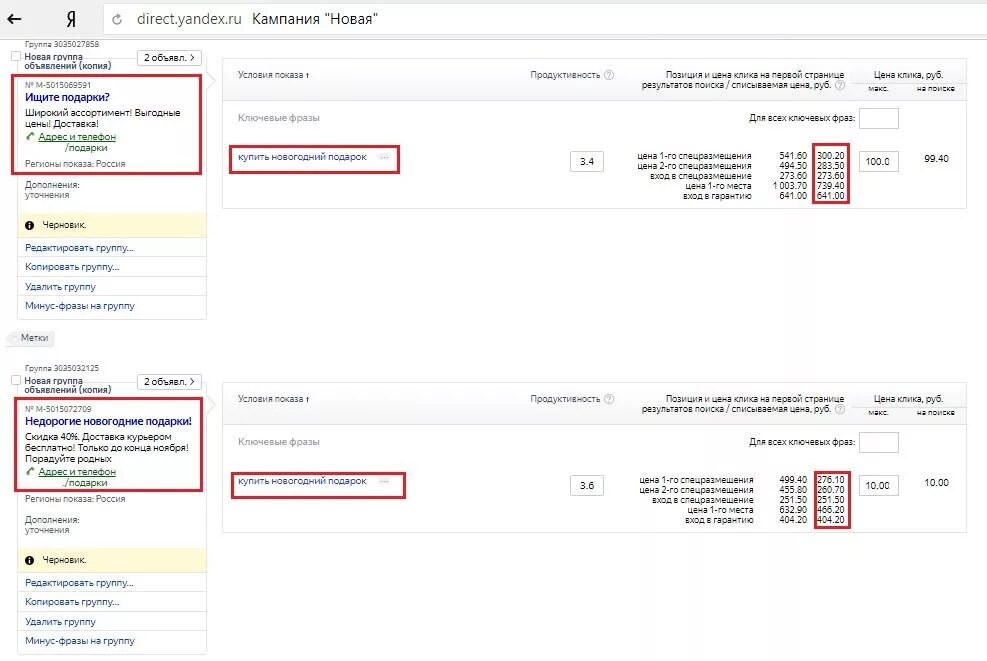The height and width of the screenshot is (661, 987).
Task: Open the 'Продуктивность' help icon, group 3035032125 table
Action: coord(609,399)
